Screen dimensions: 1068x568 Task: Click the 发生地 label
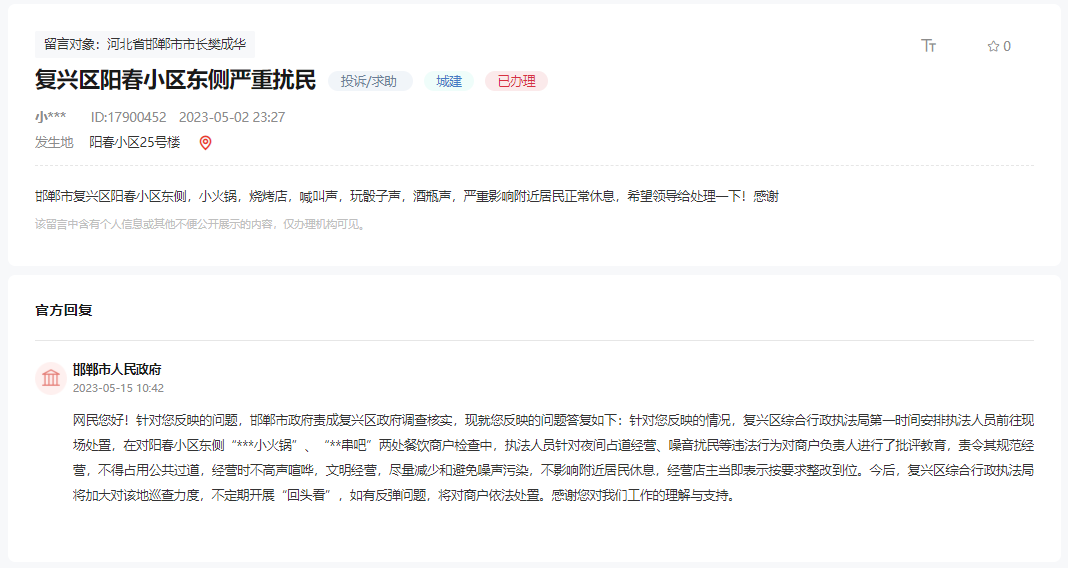tap(54, 142)
